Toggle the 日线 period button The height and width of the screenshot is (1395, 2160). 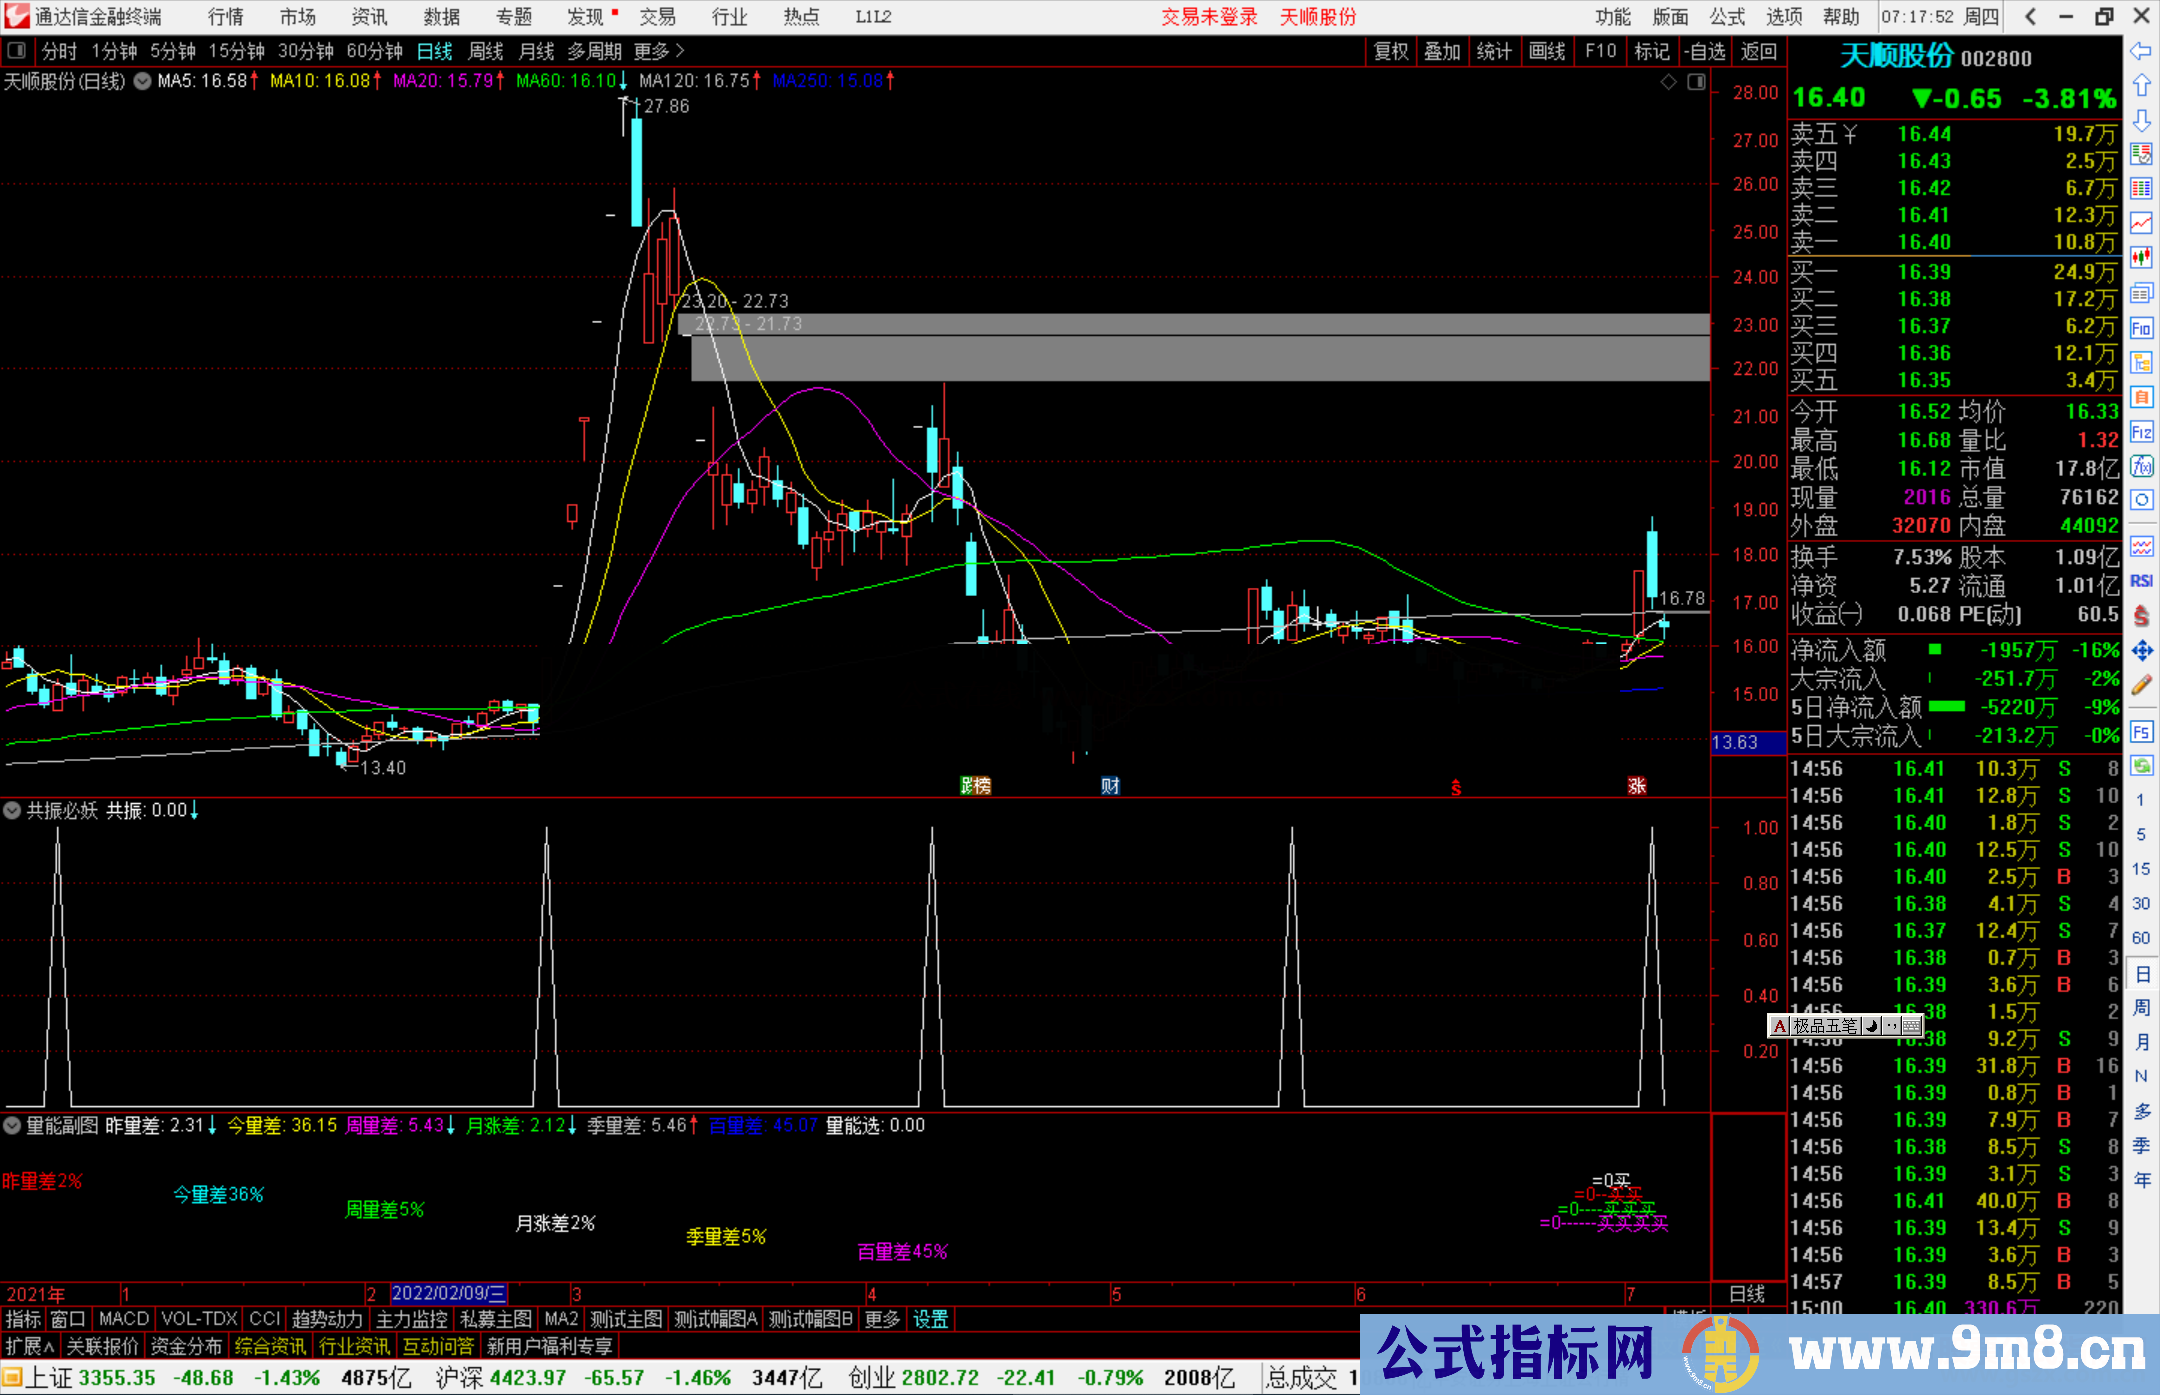click(x=435, y=51)
